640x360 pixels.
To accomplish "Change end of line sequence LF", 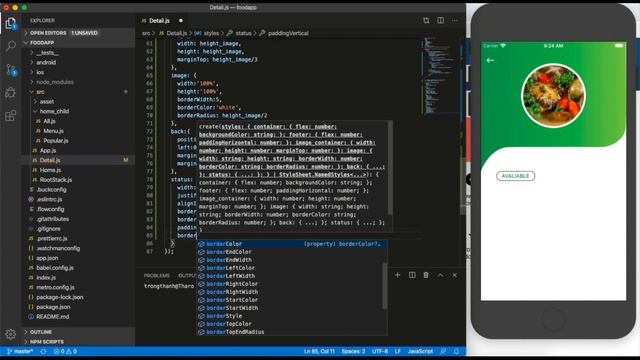I will 398,351.
